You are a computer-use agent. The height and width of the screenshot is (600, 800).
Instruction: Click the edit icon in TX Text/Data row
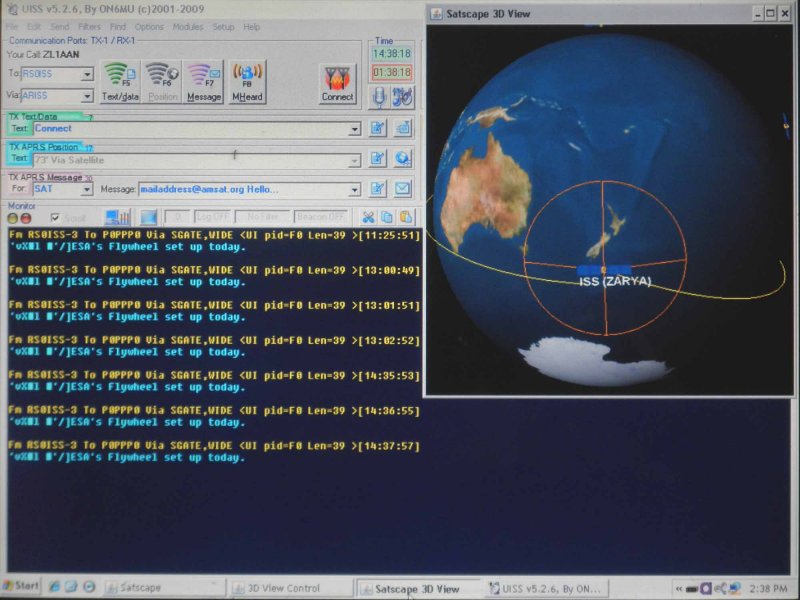(x=378, y=128)
